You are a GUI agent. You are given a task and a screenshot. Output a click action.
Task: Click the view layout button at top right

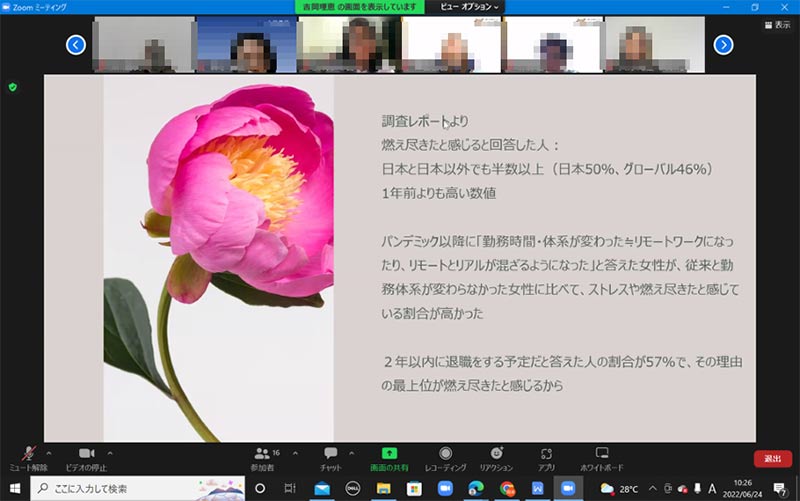pos(778,24)
